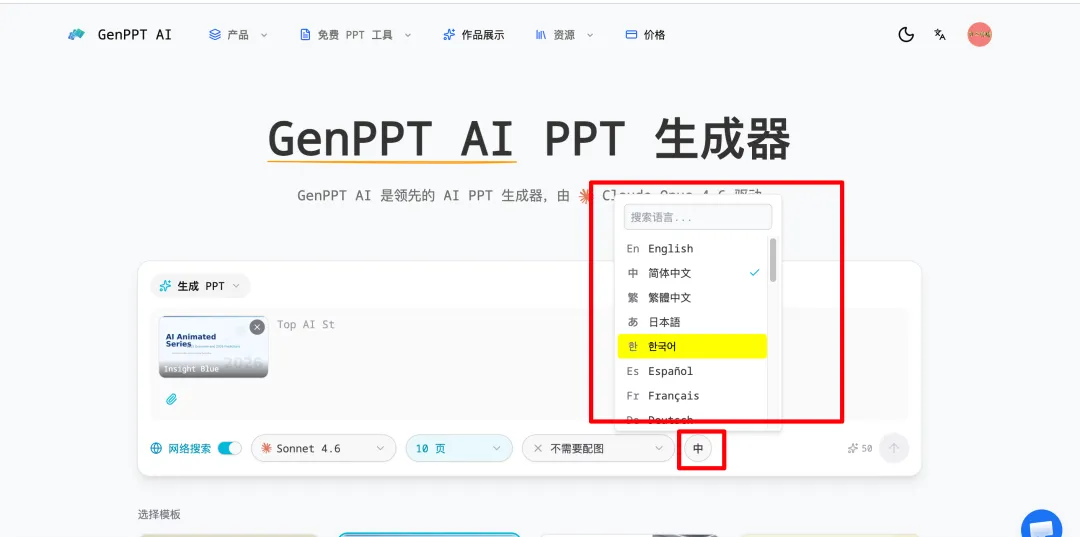Open the 产品 menu

(238, 34)
